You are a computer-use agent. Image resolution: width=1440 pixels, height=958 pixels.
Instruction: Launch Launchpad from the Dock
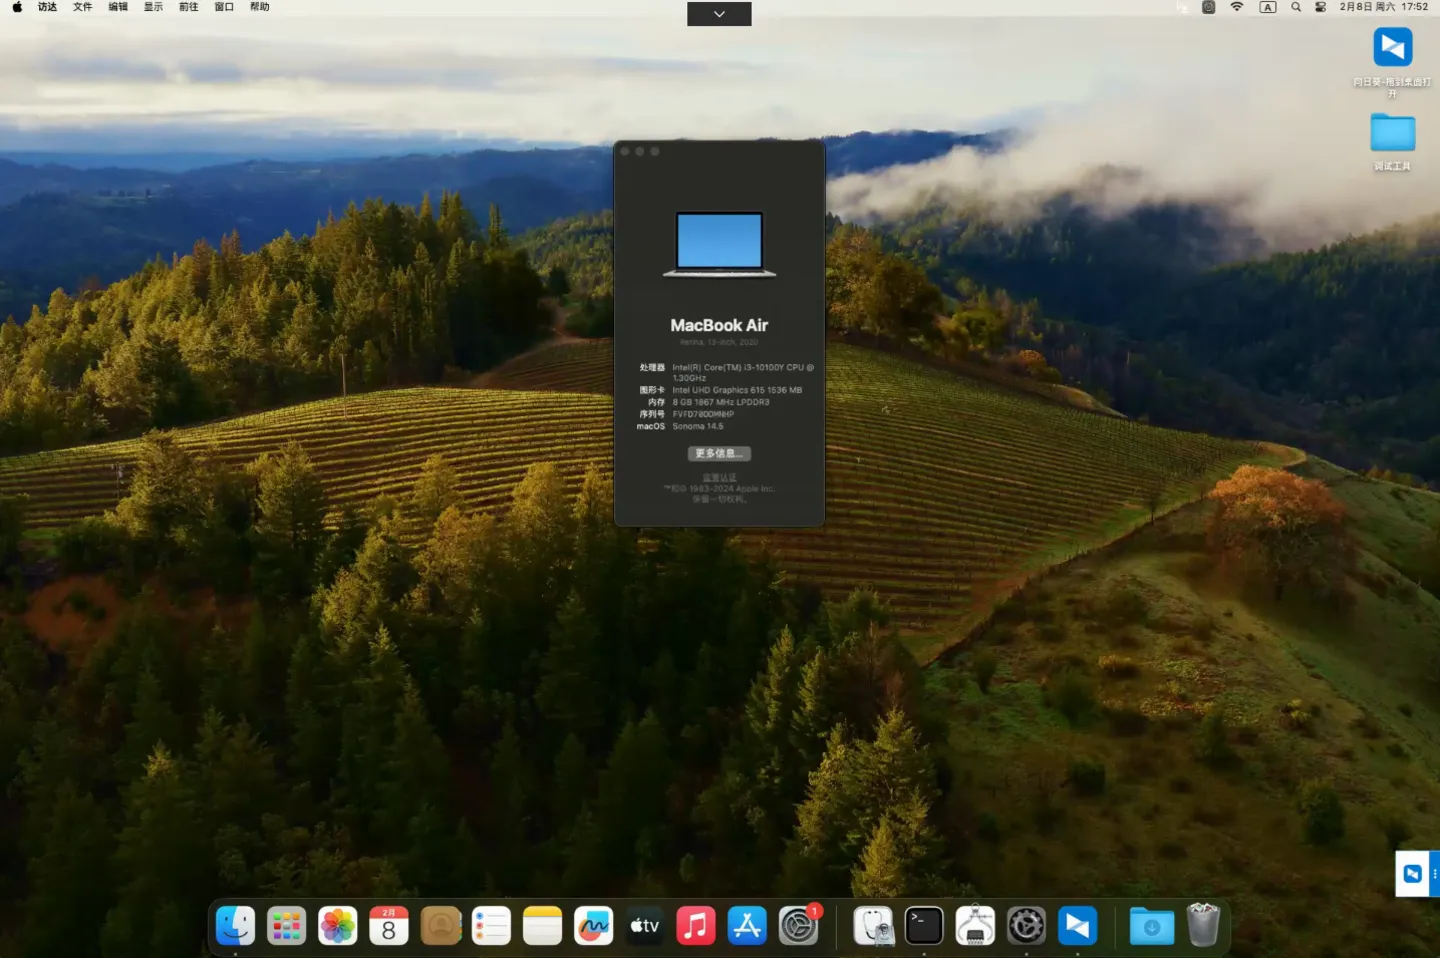(287, 926)
